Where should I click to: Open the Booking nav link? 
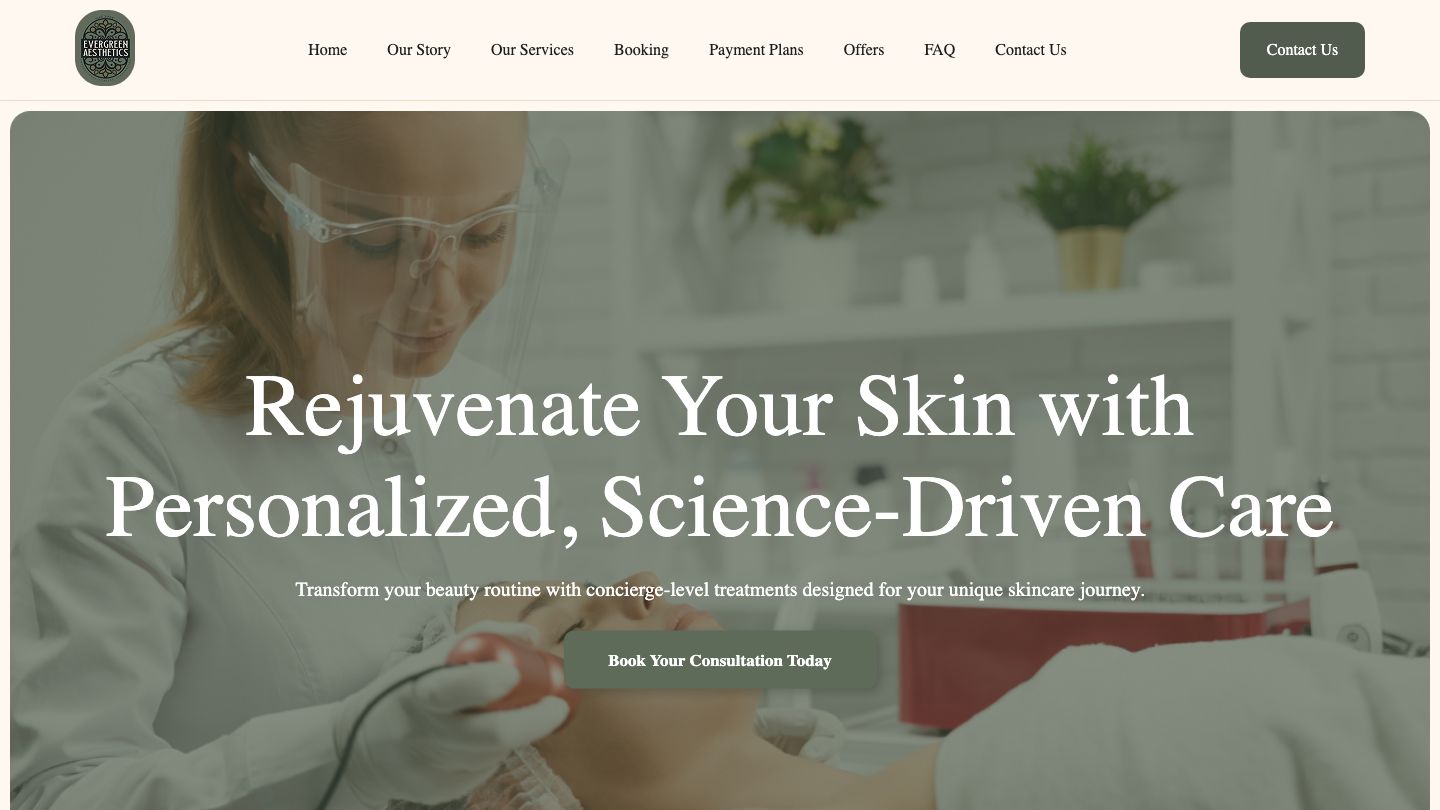(641, 50)
